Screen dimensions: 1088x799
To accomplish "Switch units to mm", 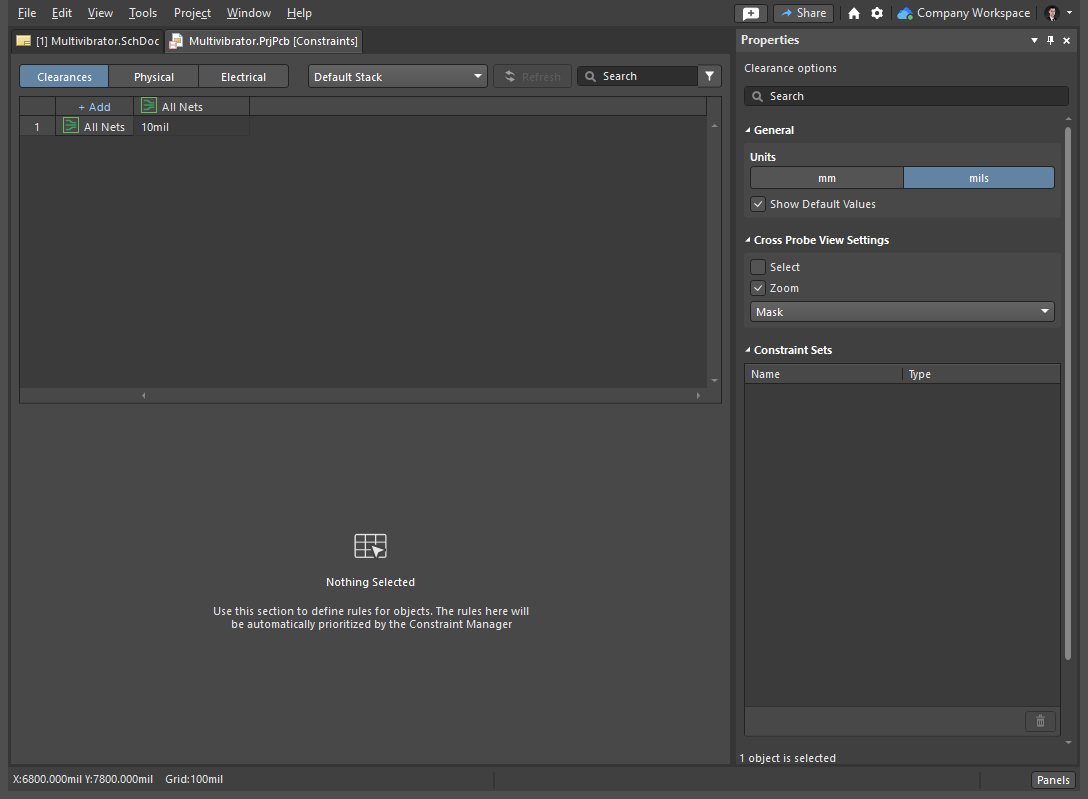I will [826, 178].
